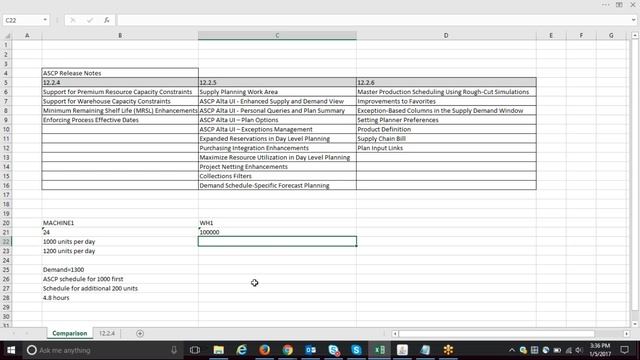Open Ribbon Display Options icon
The image size is (640, 360).
(x=619, y=4)
